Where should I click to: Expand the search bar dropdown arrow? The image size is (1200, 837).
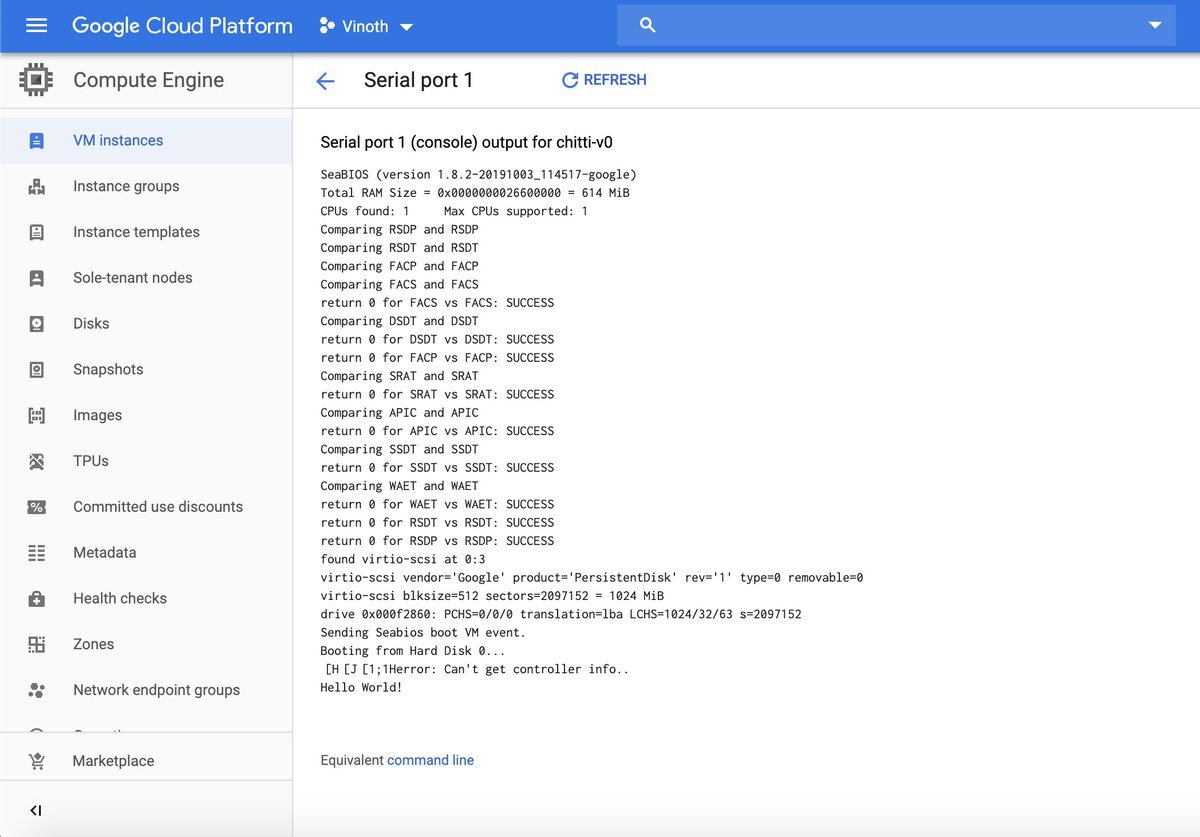coord(1155,26)
